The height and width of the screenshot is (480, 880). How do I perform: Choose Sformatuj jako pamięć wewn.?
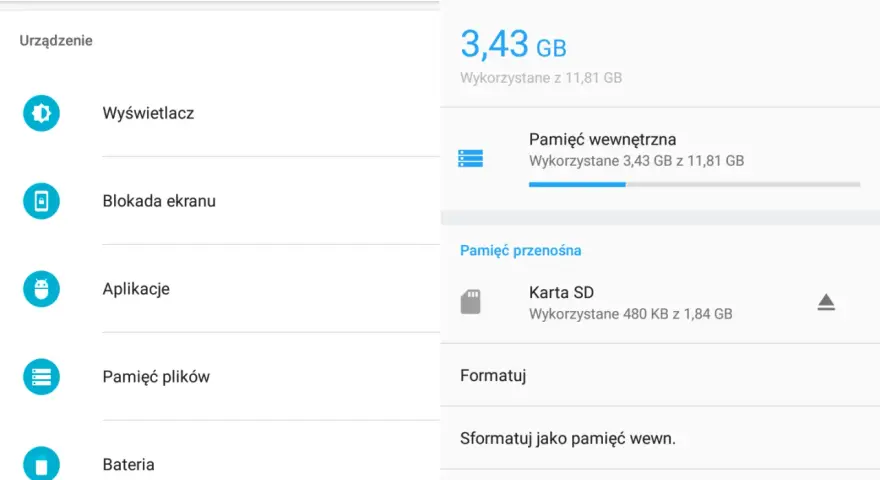click(x=660, y=438)
